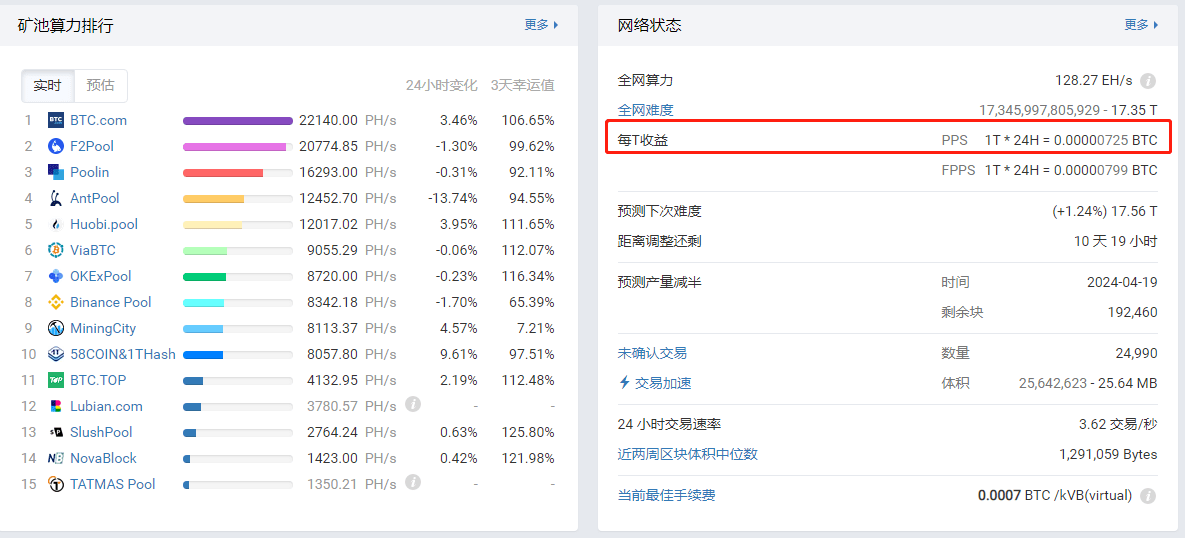Screen dimensions: 1185x538
Task: Click the info icon next to 128.27 EH/s
Action: tap(1148, 80)
